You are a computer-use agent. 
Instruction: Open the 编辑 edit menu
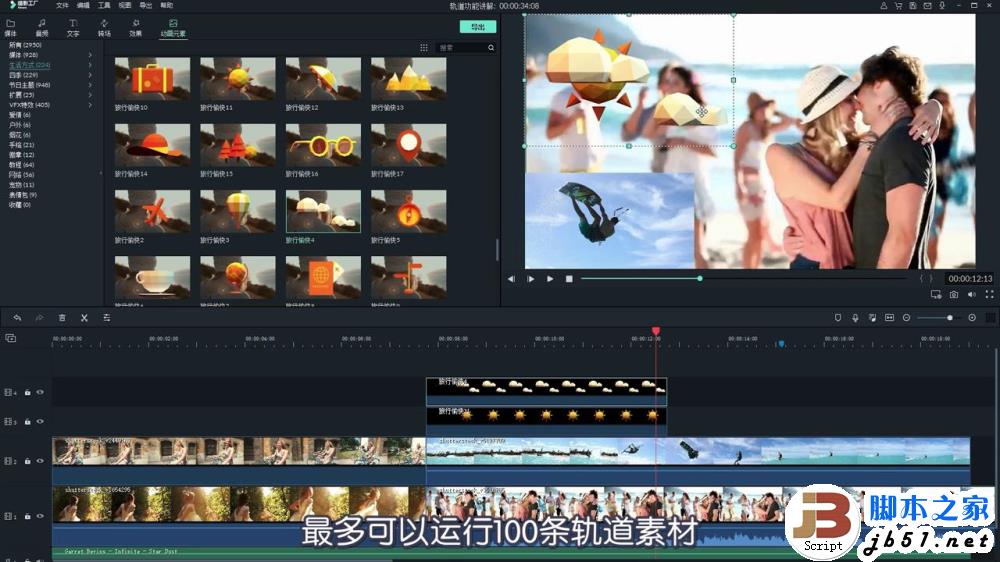(x=83, y=5)
